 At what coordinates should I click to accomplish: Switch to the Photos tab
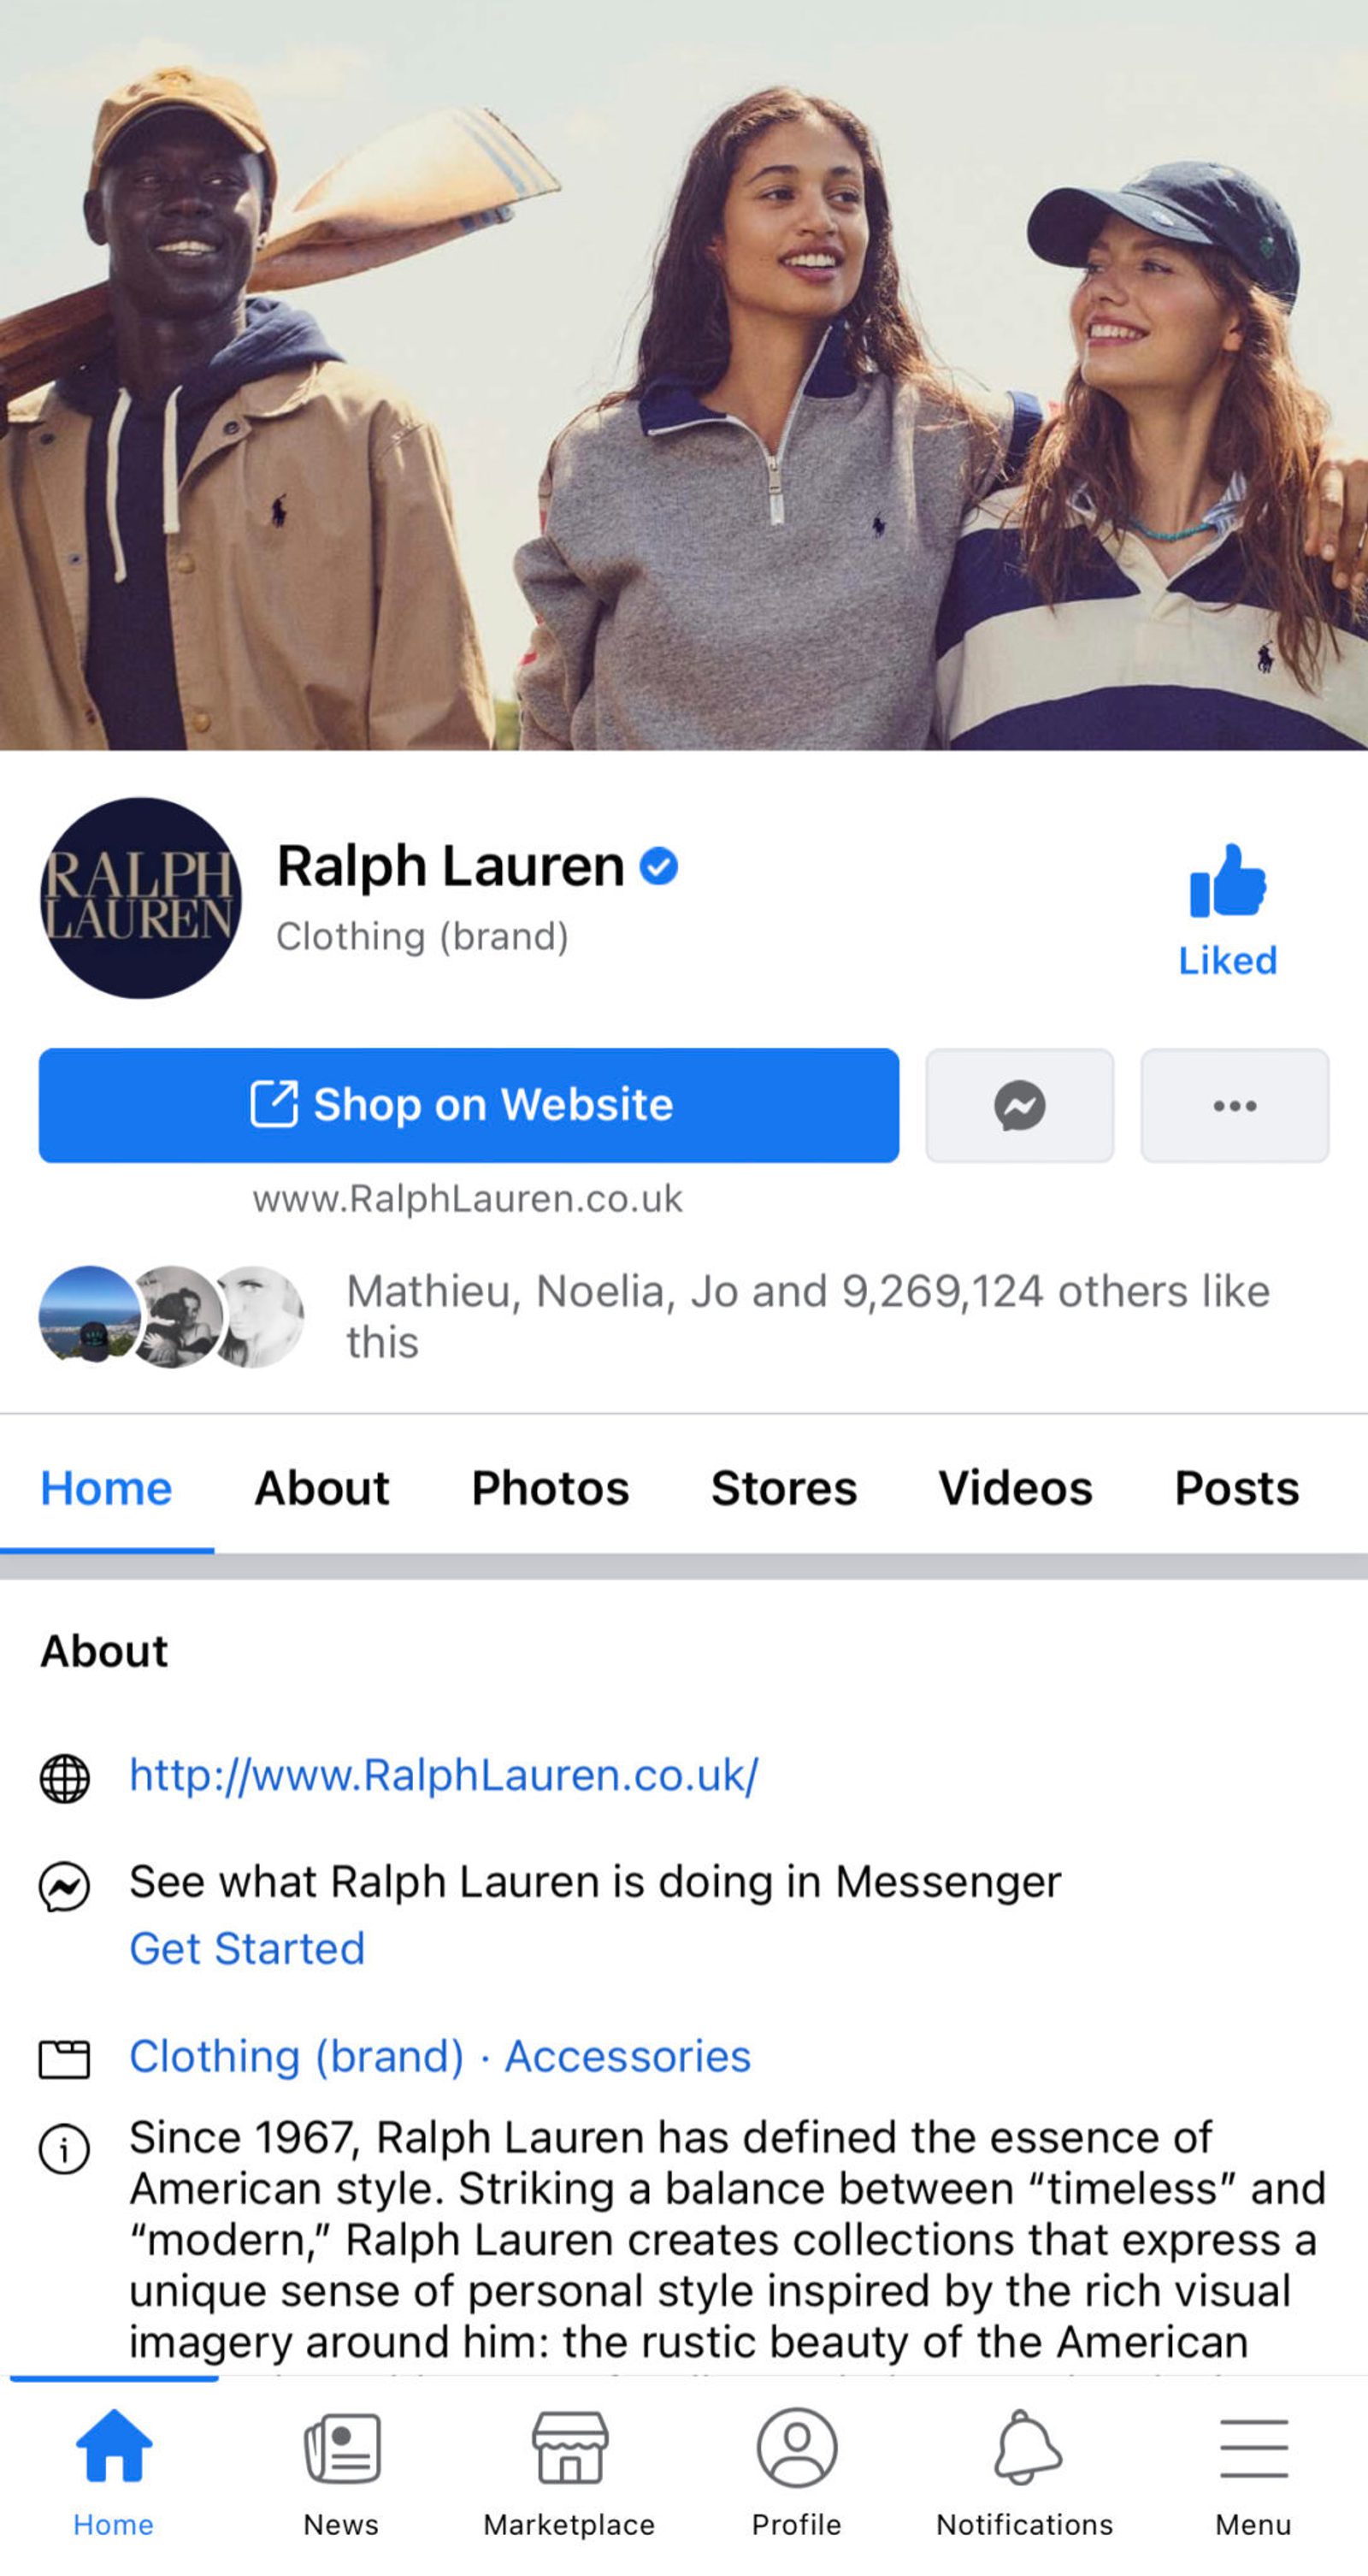(x=550, y=1487)
